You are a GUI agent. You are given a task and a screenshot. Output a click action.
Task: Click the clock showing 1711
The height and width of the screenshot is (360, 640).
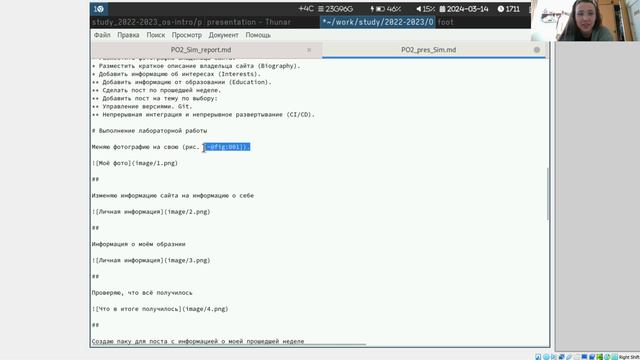tap(509, 9)
